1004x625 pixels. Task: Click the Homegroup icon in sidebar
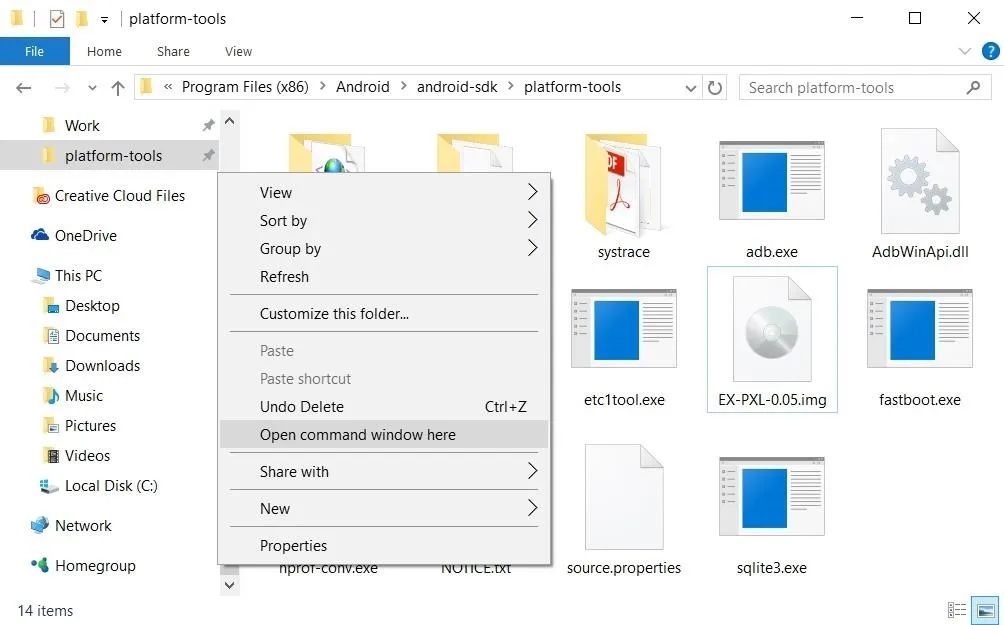[x=40, y=565]
